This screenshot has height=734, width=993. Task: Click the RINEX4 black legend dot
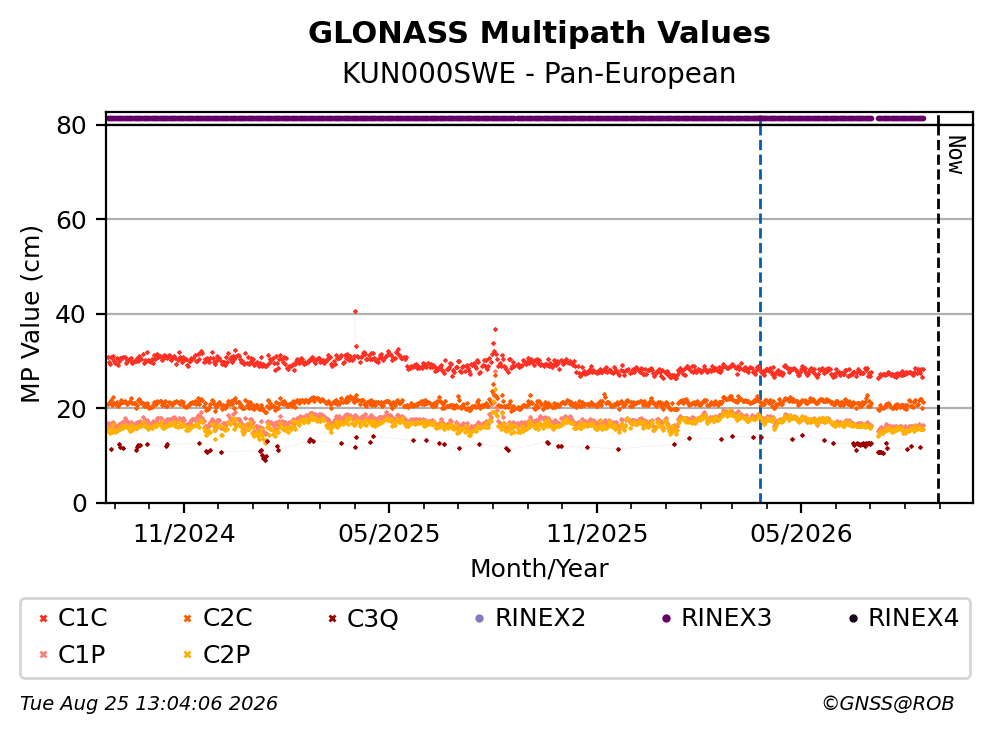tap(853, 618)
